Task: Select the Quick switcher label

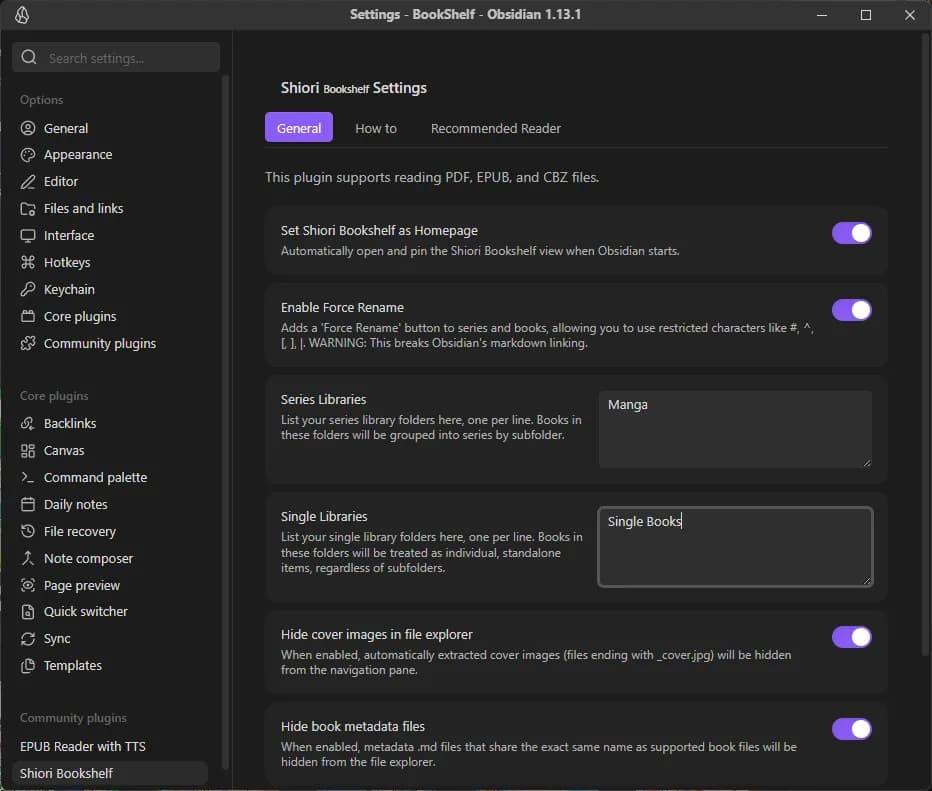Action: click(86, 612)
